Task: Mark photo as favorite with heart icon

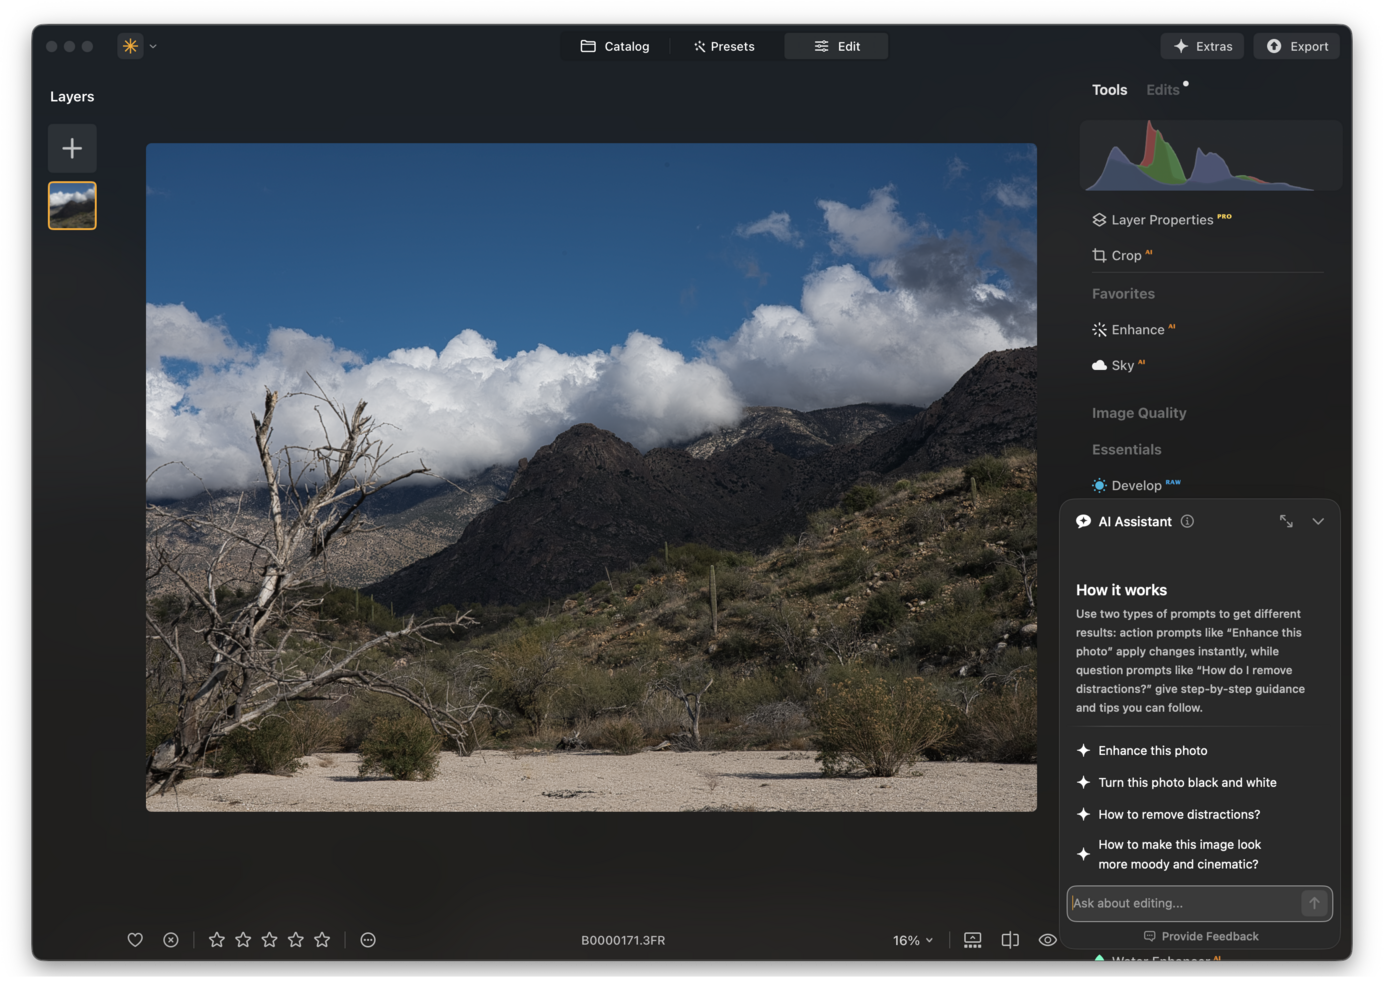Action: 135,940
